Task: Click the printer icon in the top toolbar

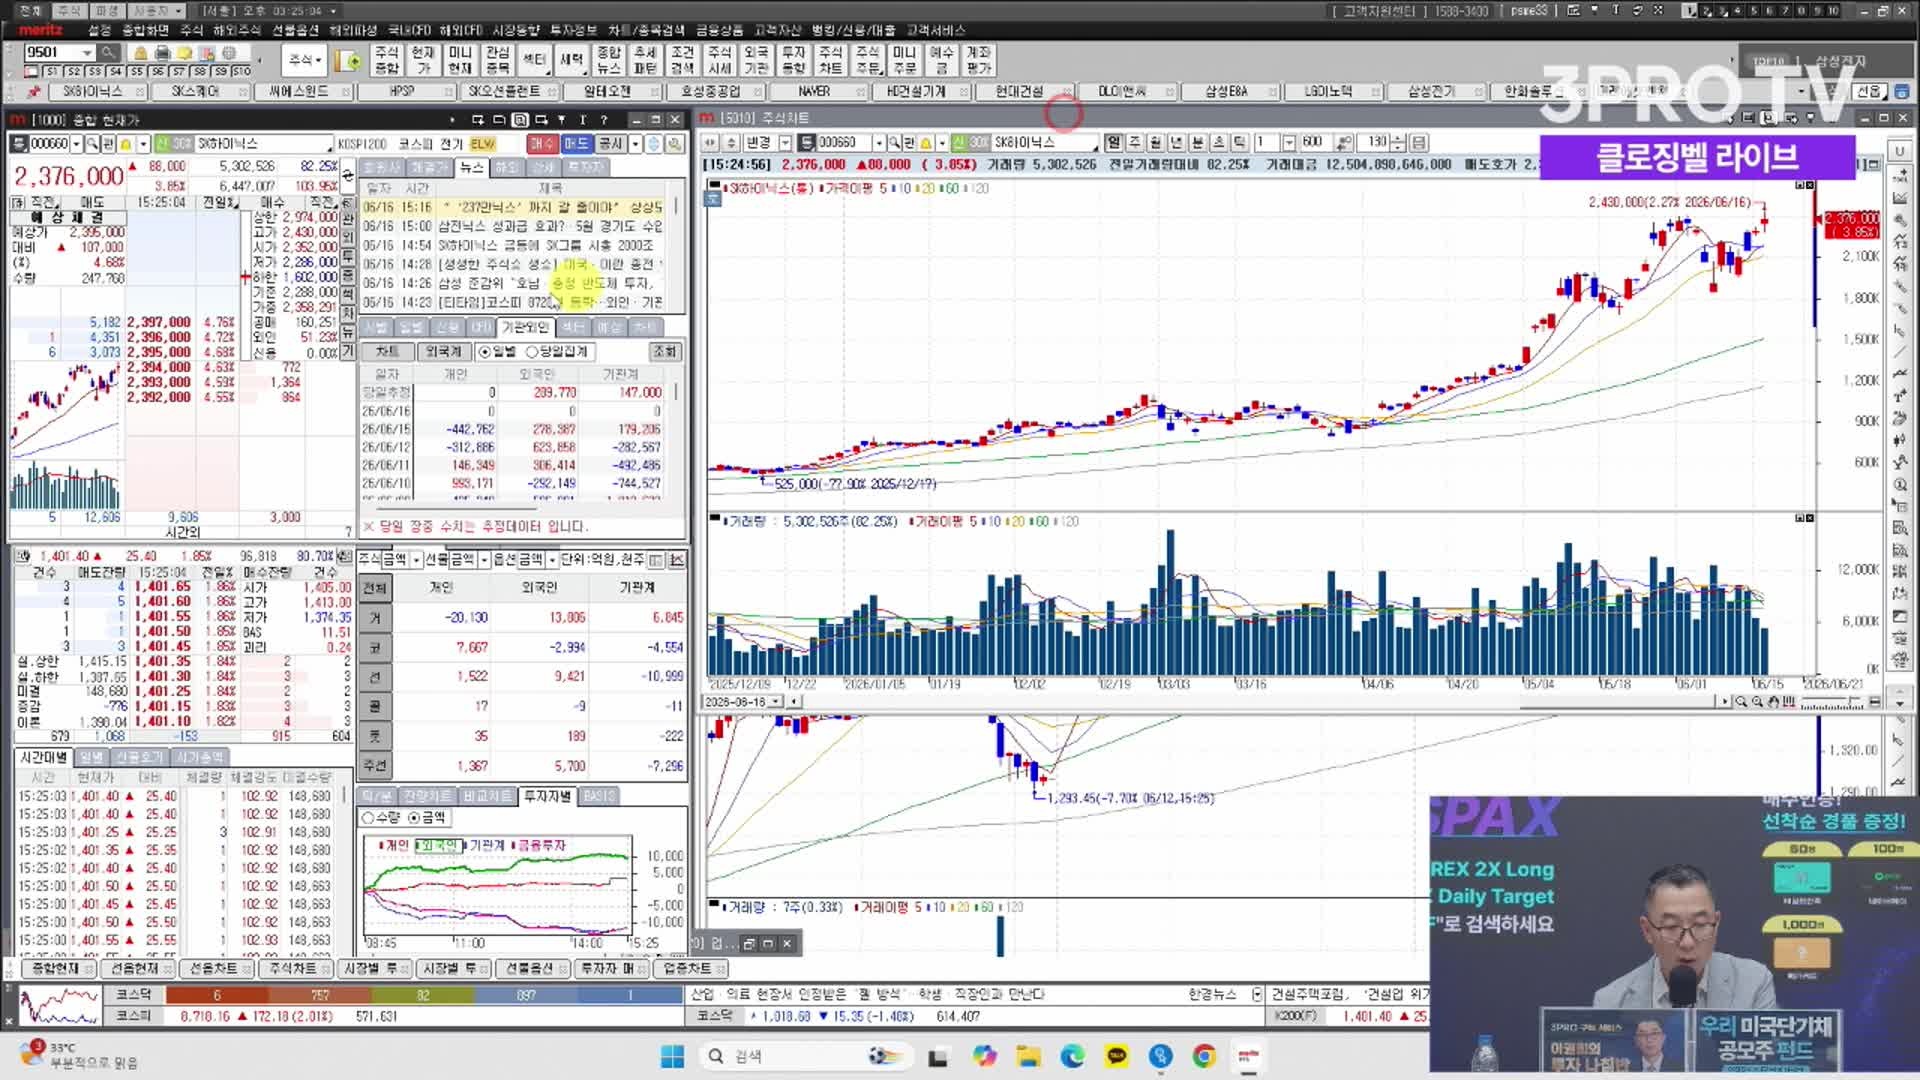Action: 163,53
